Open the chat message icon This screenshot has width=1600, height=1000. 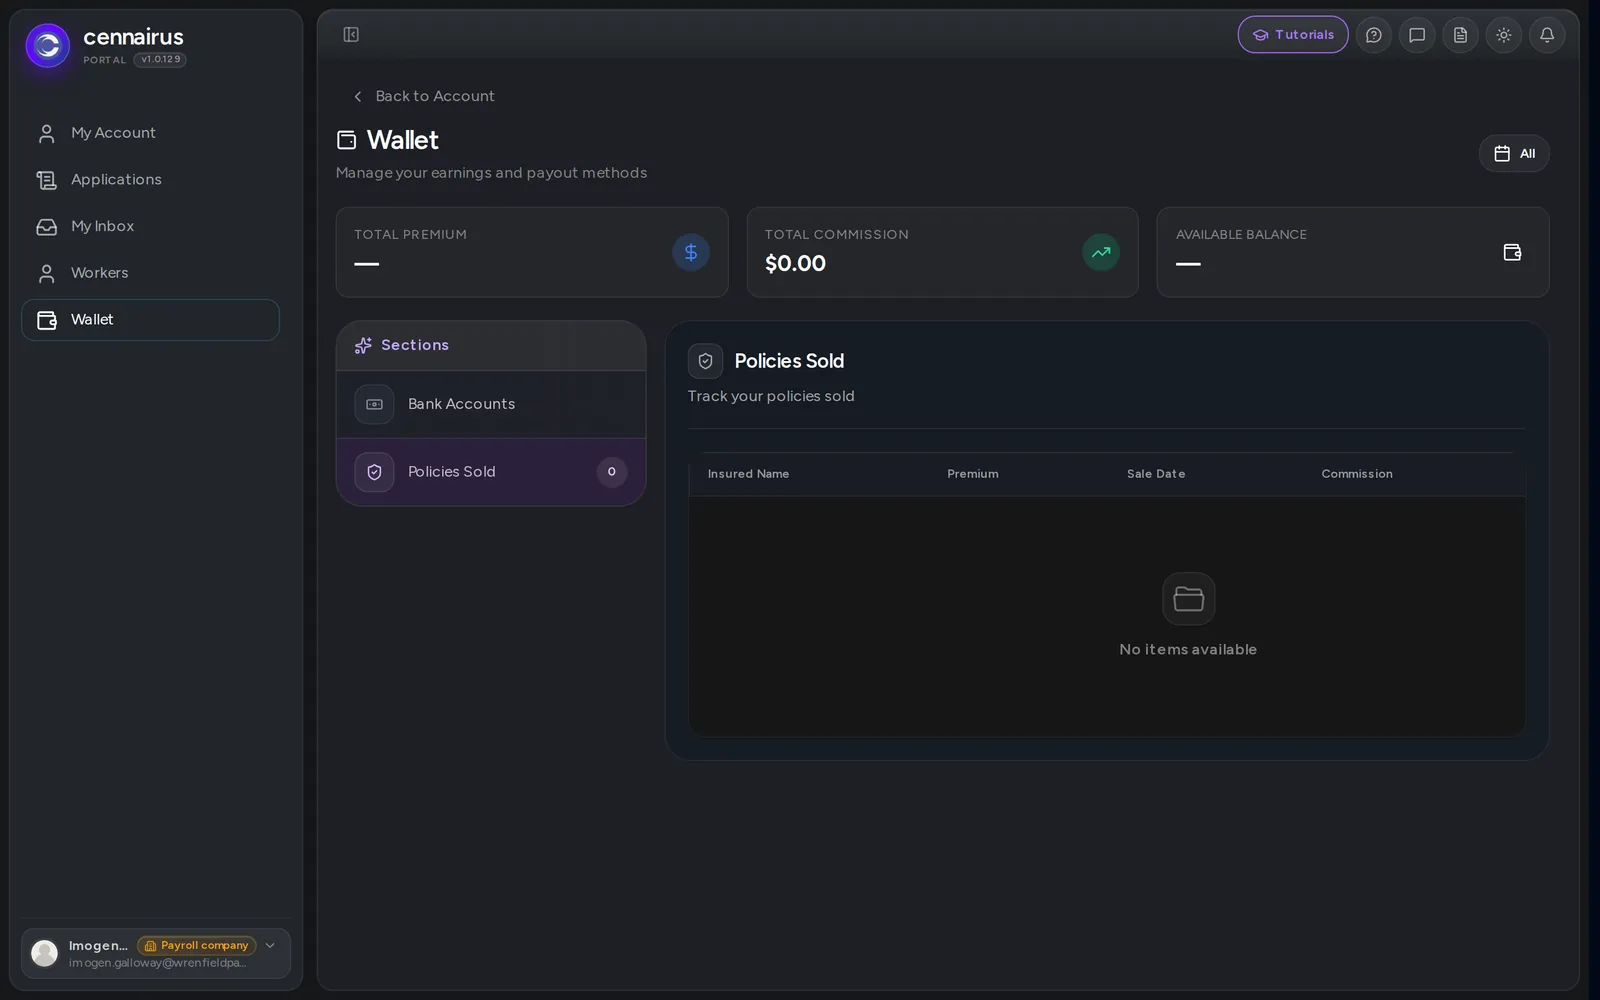pos(1417,35)
